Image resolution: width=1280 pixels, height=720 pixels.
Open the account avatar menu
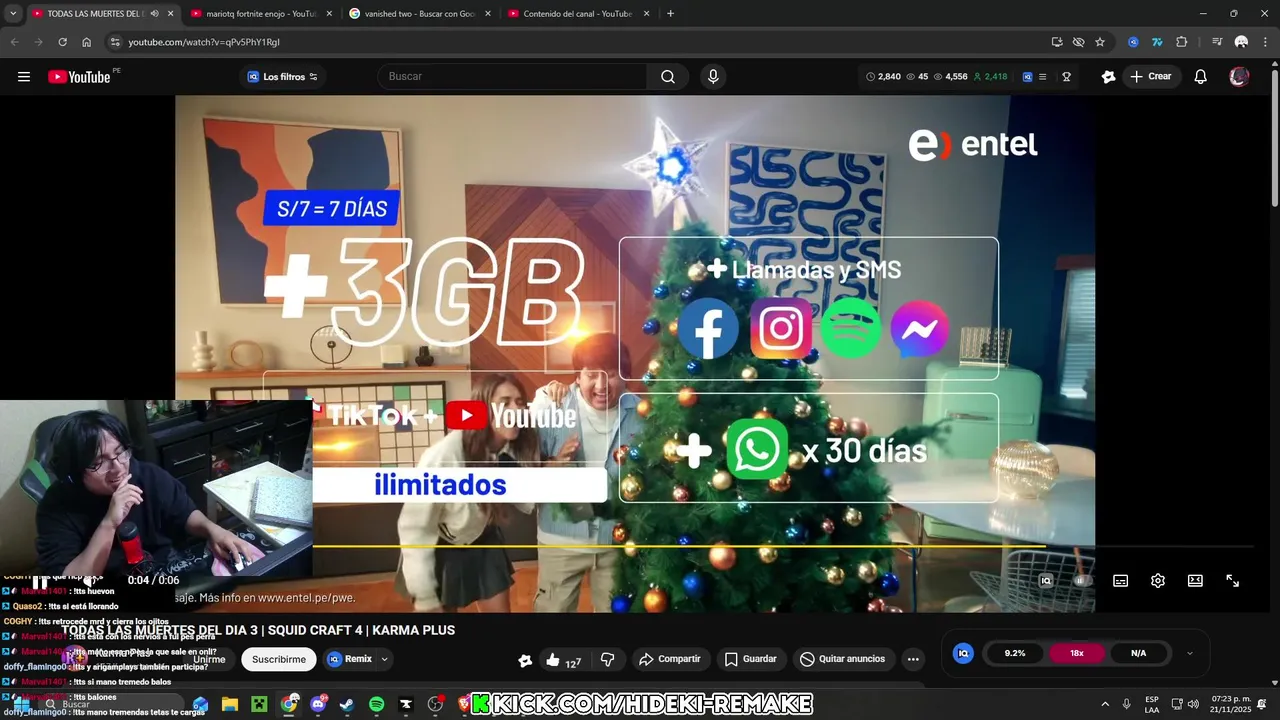1239,77
